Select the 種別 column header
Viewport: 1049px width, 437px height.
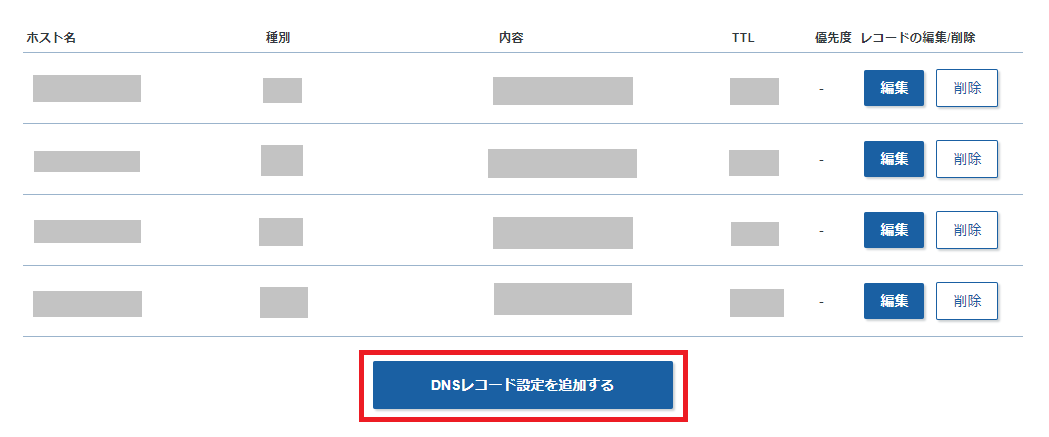click(x=277, y=38)
